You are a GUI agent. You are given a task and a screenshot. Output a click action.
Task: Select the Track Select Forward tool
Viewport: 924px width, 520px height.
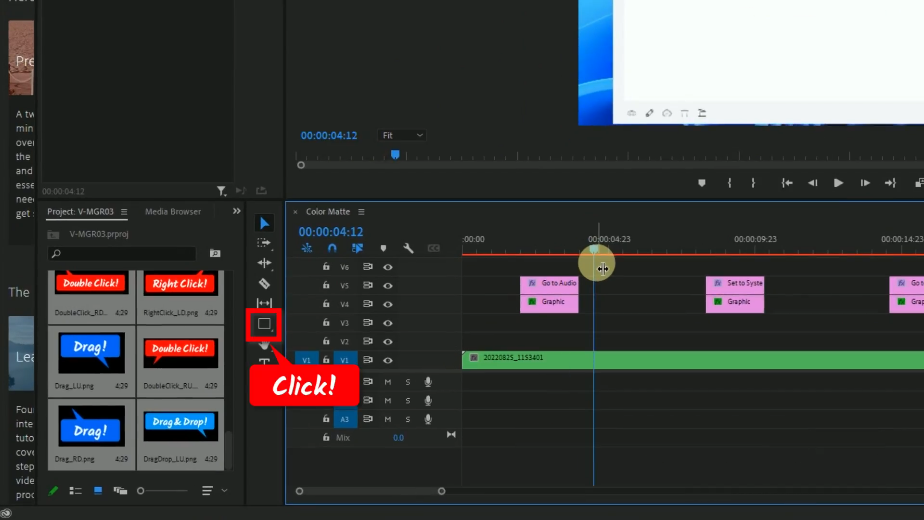pos(264,243)
